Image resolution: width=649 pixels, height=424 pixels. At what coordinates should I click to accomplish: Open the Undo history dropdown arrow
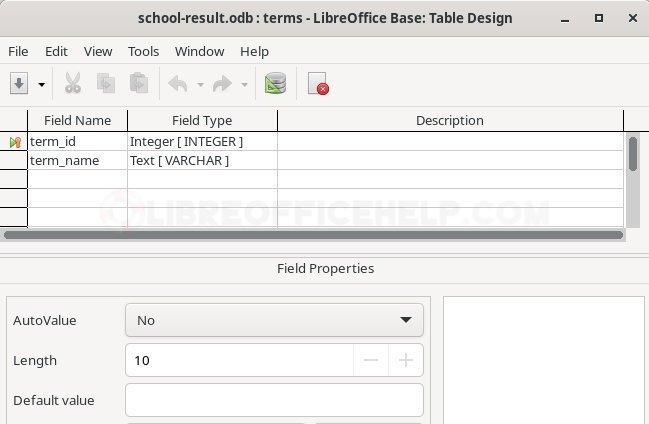pyautogui.click(x=200, y=85)
